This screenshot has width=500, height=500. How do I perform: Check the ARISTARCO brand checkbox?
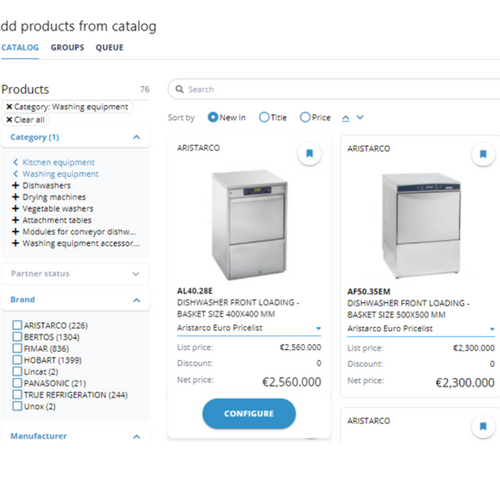tap(17, 325)
